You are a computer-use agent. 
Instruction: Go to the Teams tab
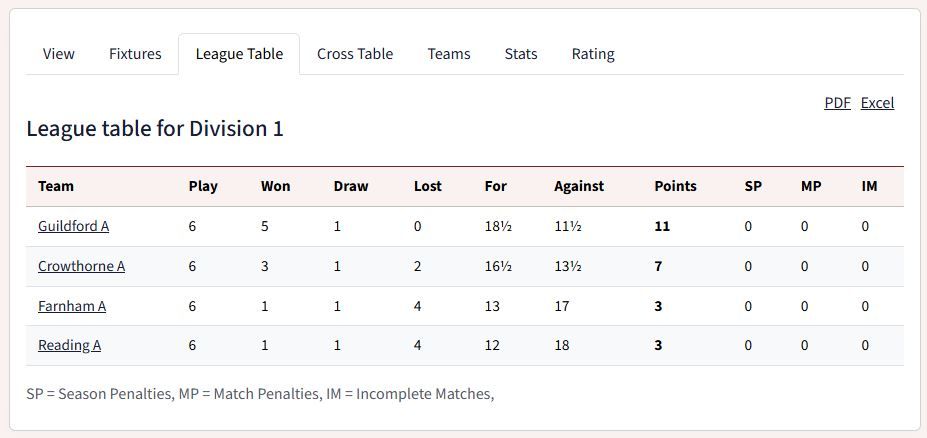(449, 54)
